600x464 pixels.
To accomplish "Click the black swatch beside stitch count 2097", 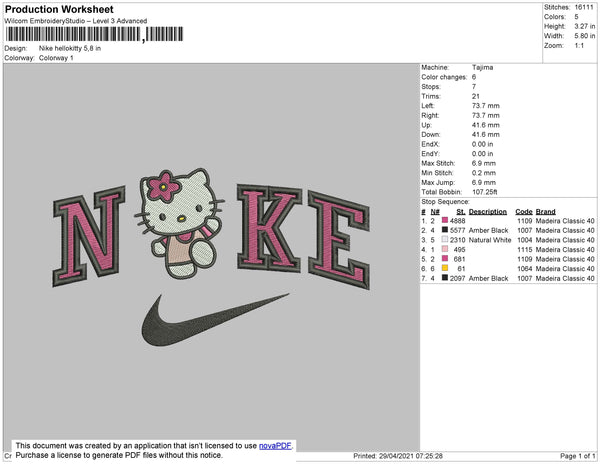I will [445, 278].
